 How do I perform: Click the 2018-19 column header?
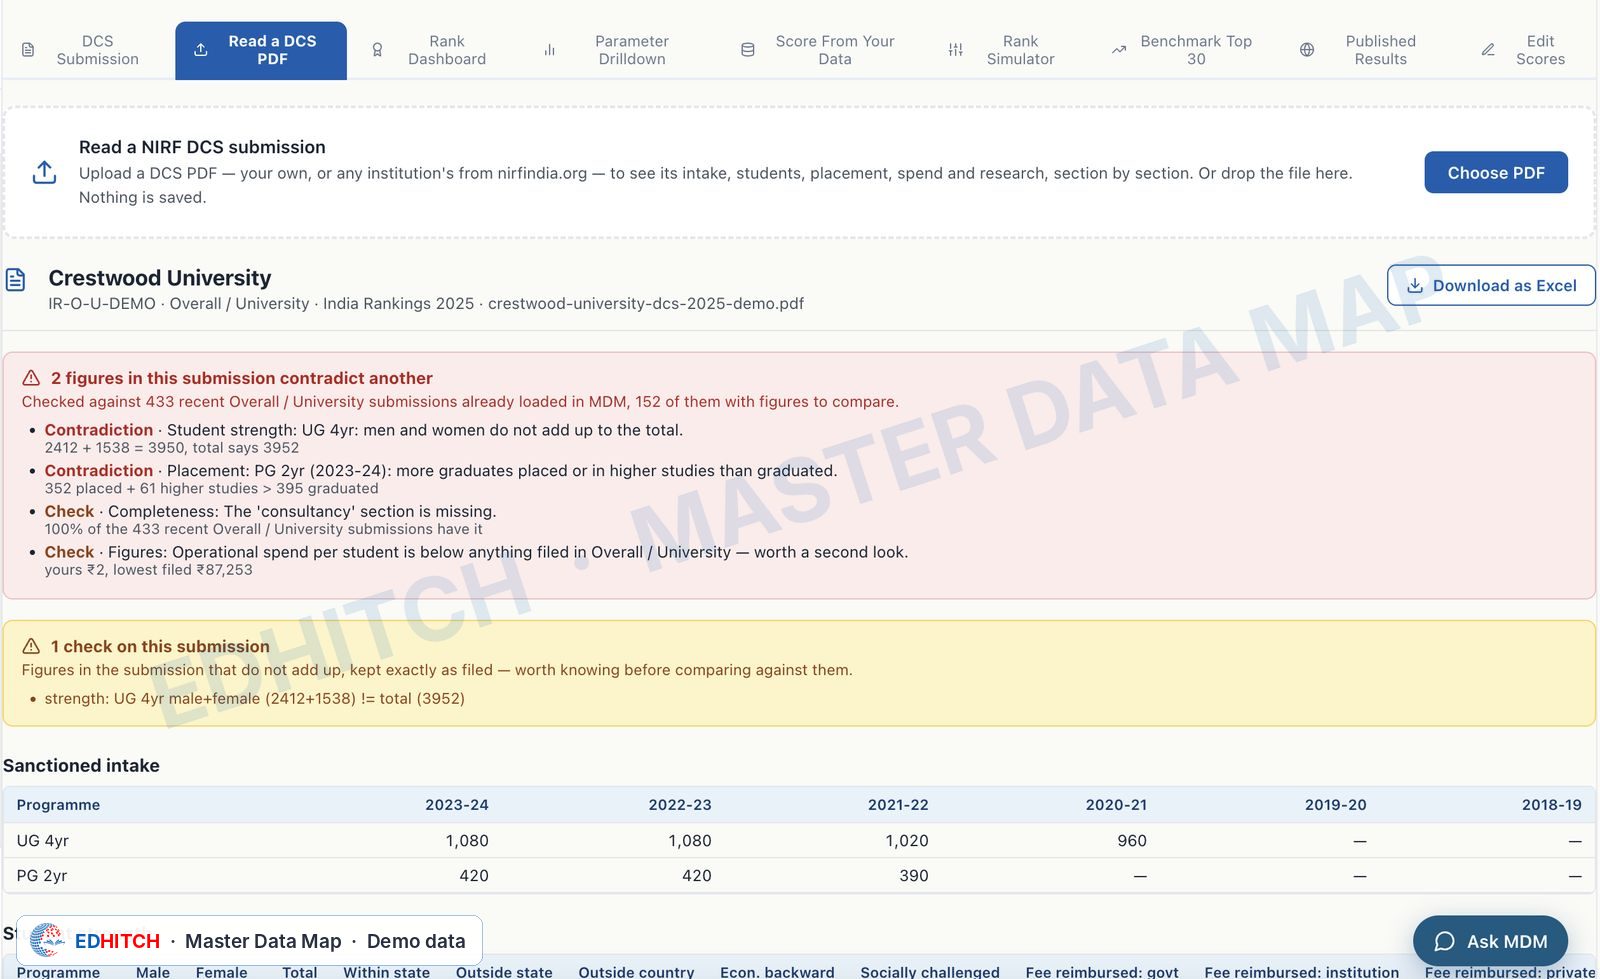coord(1552,805)
